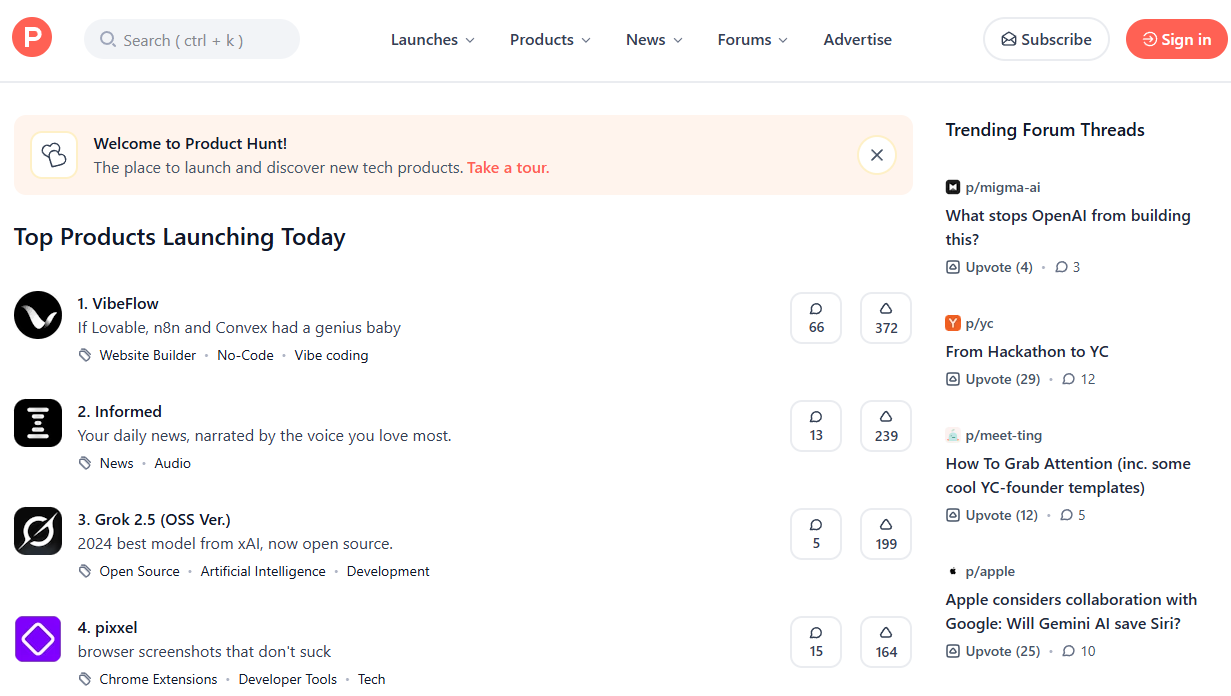The image size is (1231, 696).
Task: Click the pixxel diamond logo
Action: [x=37, y=639]
